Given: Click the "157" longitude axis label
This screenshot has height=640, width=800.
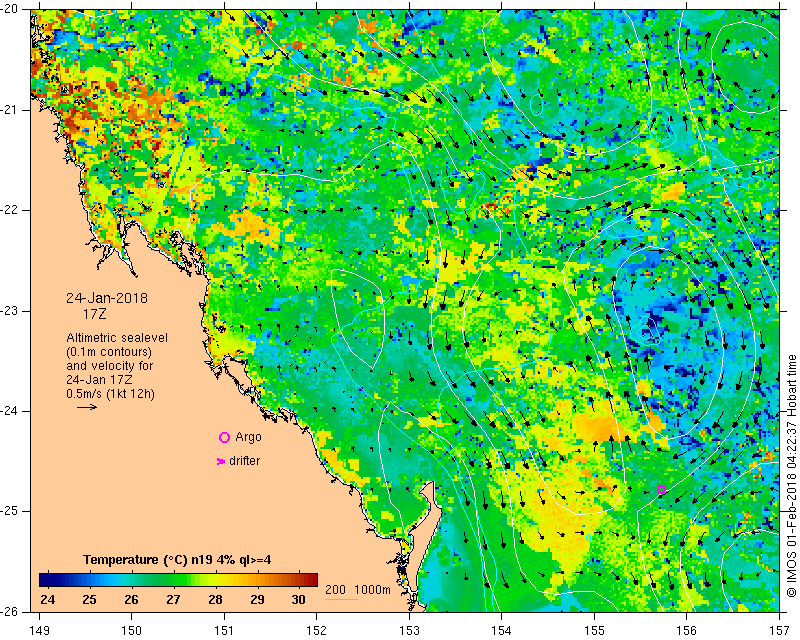Looking at the screenshot, I should point(780,631).
